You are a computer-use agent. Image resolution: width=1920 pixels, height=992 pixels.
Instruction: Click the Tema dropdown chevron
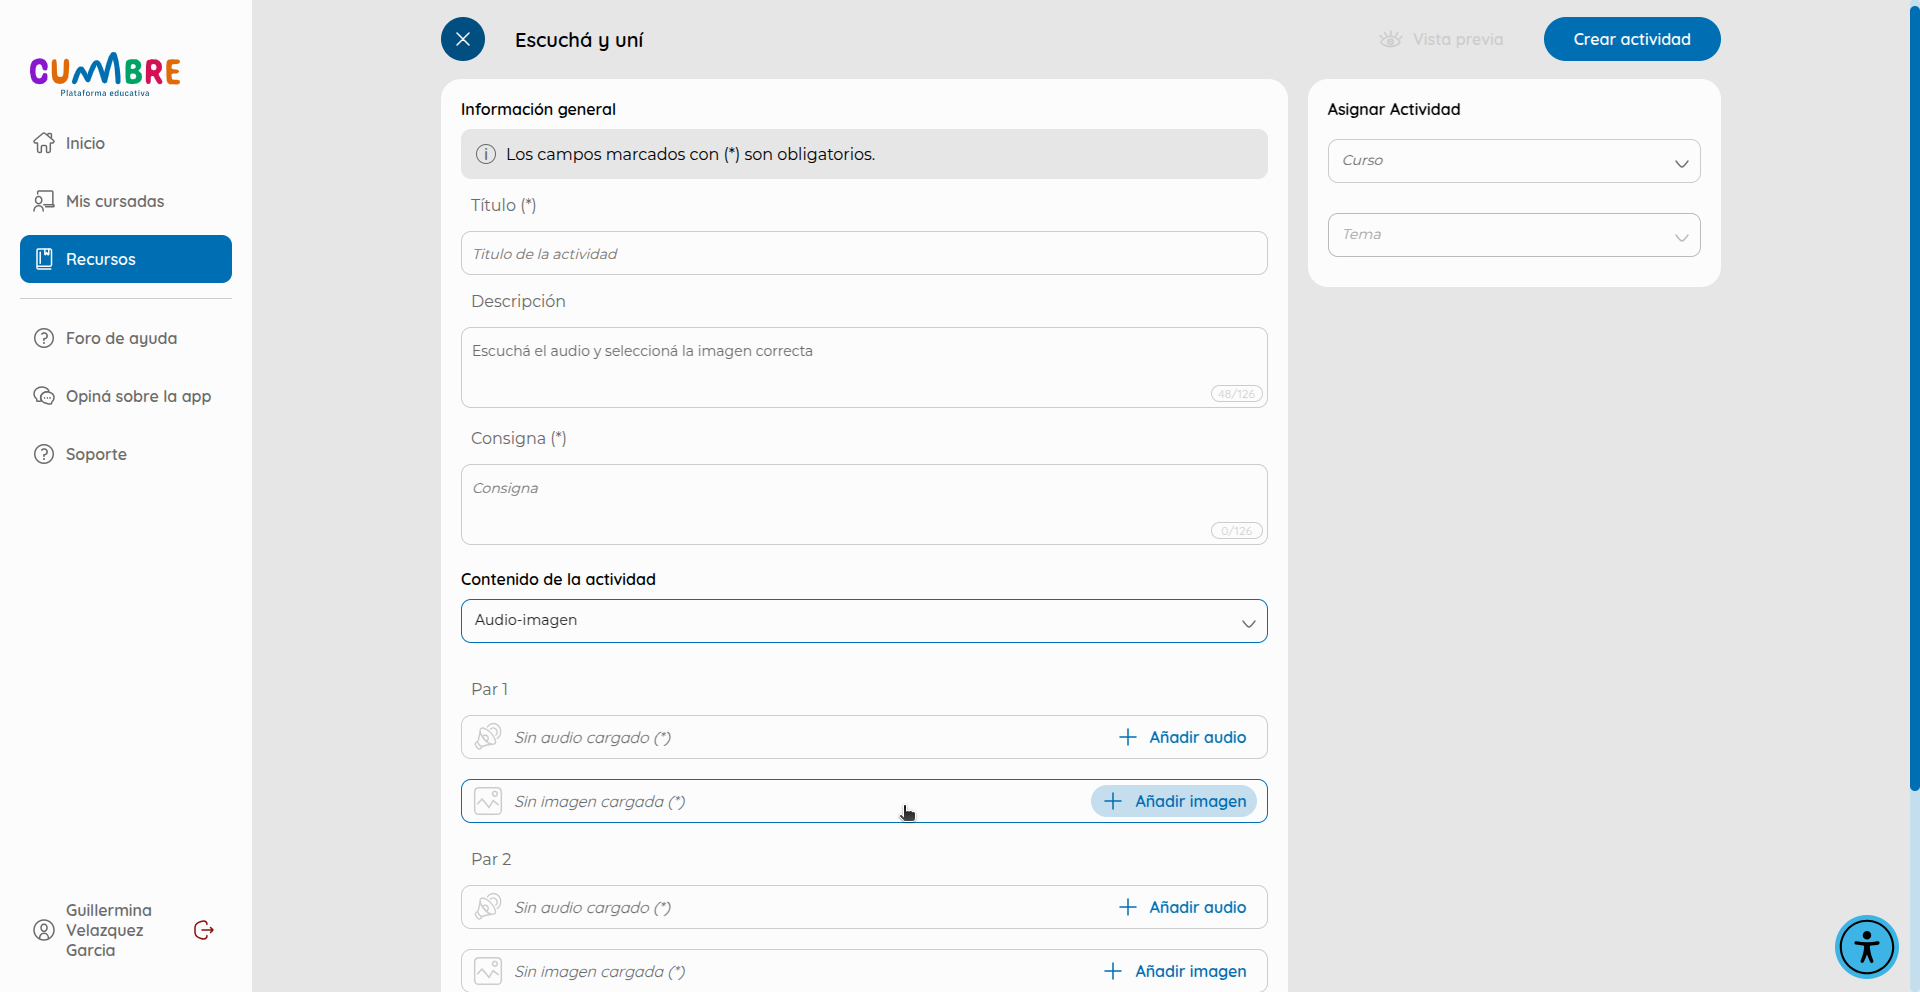(1681, 237)
